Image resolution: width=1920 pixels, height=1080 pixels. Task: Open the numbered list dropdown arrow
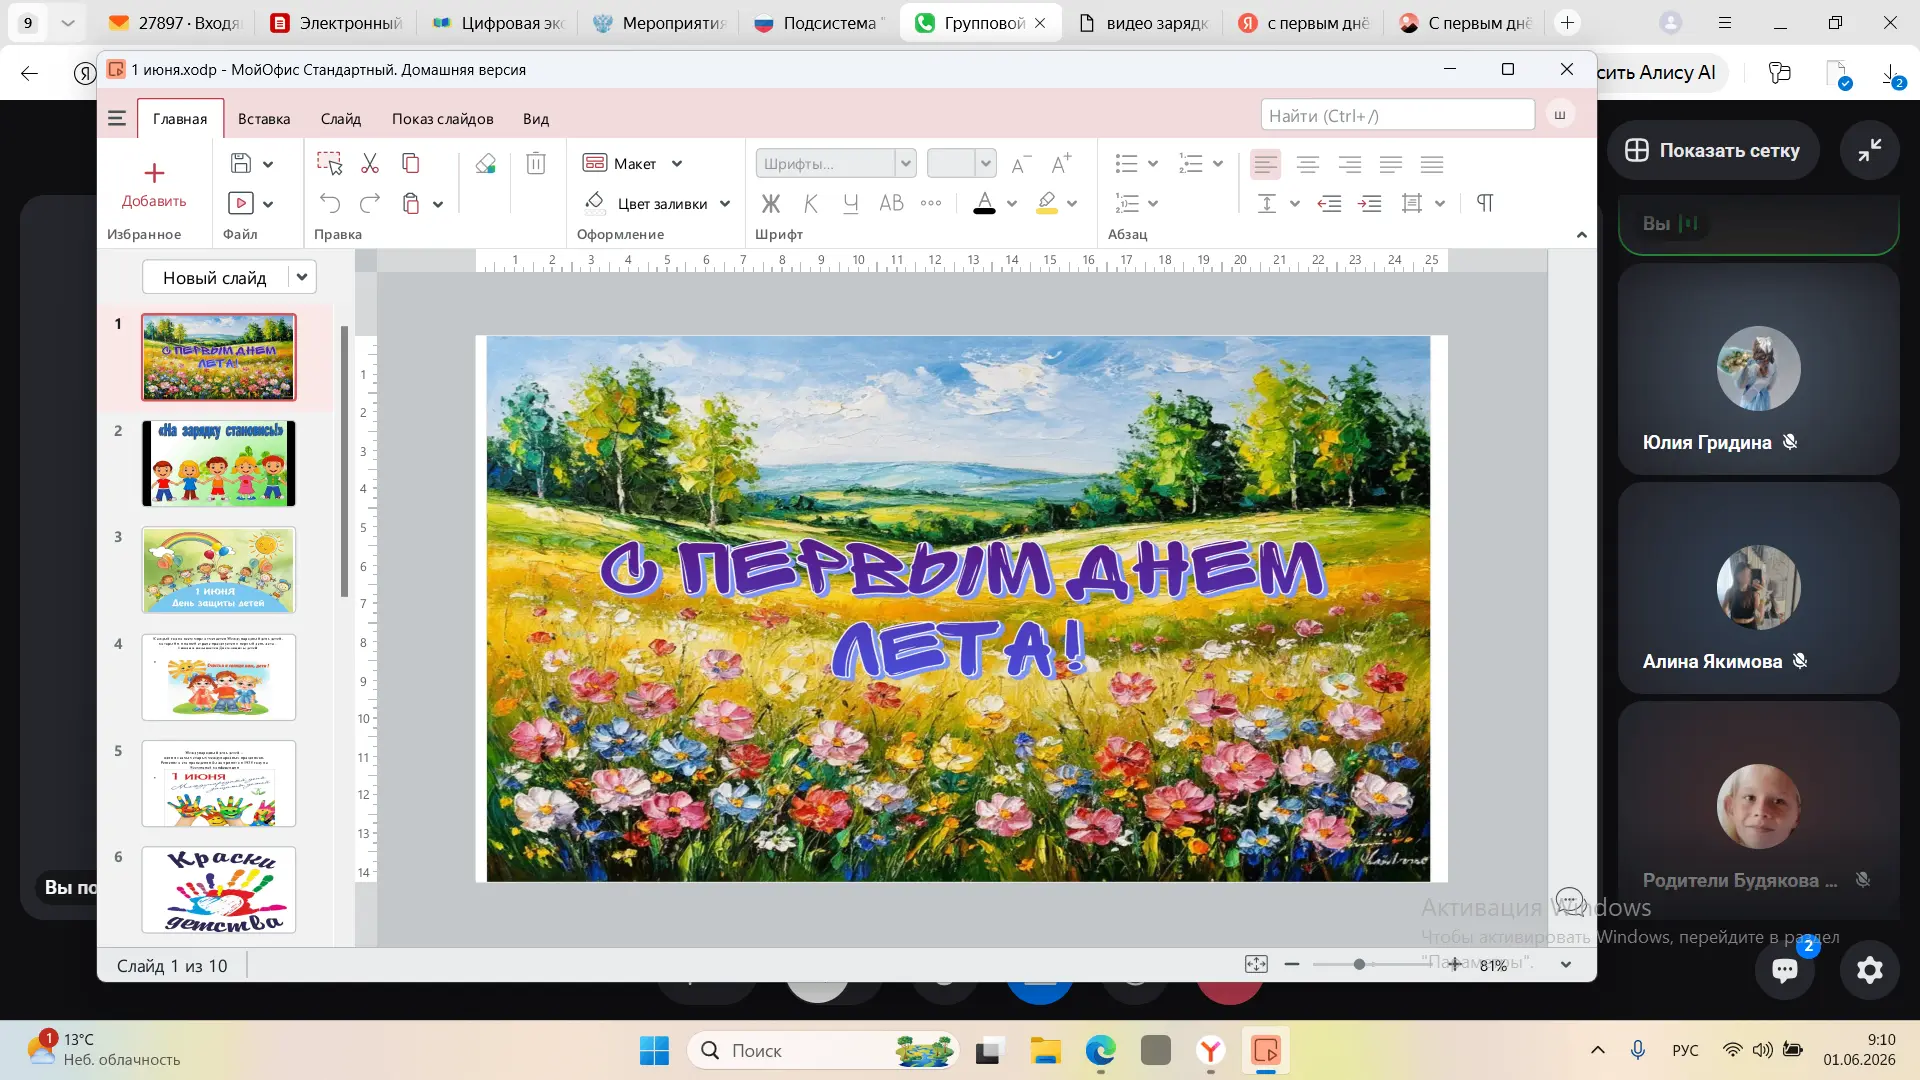(x=1218, y=164)
